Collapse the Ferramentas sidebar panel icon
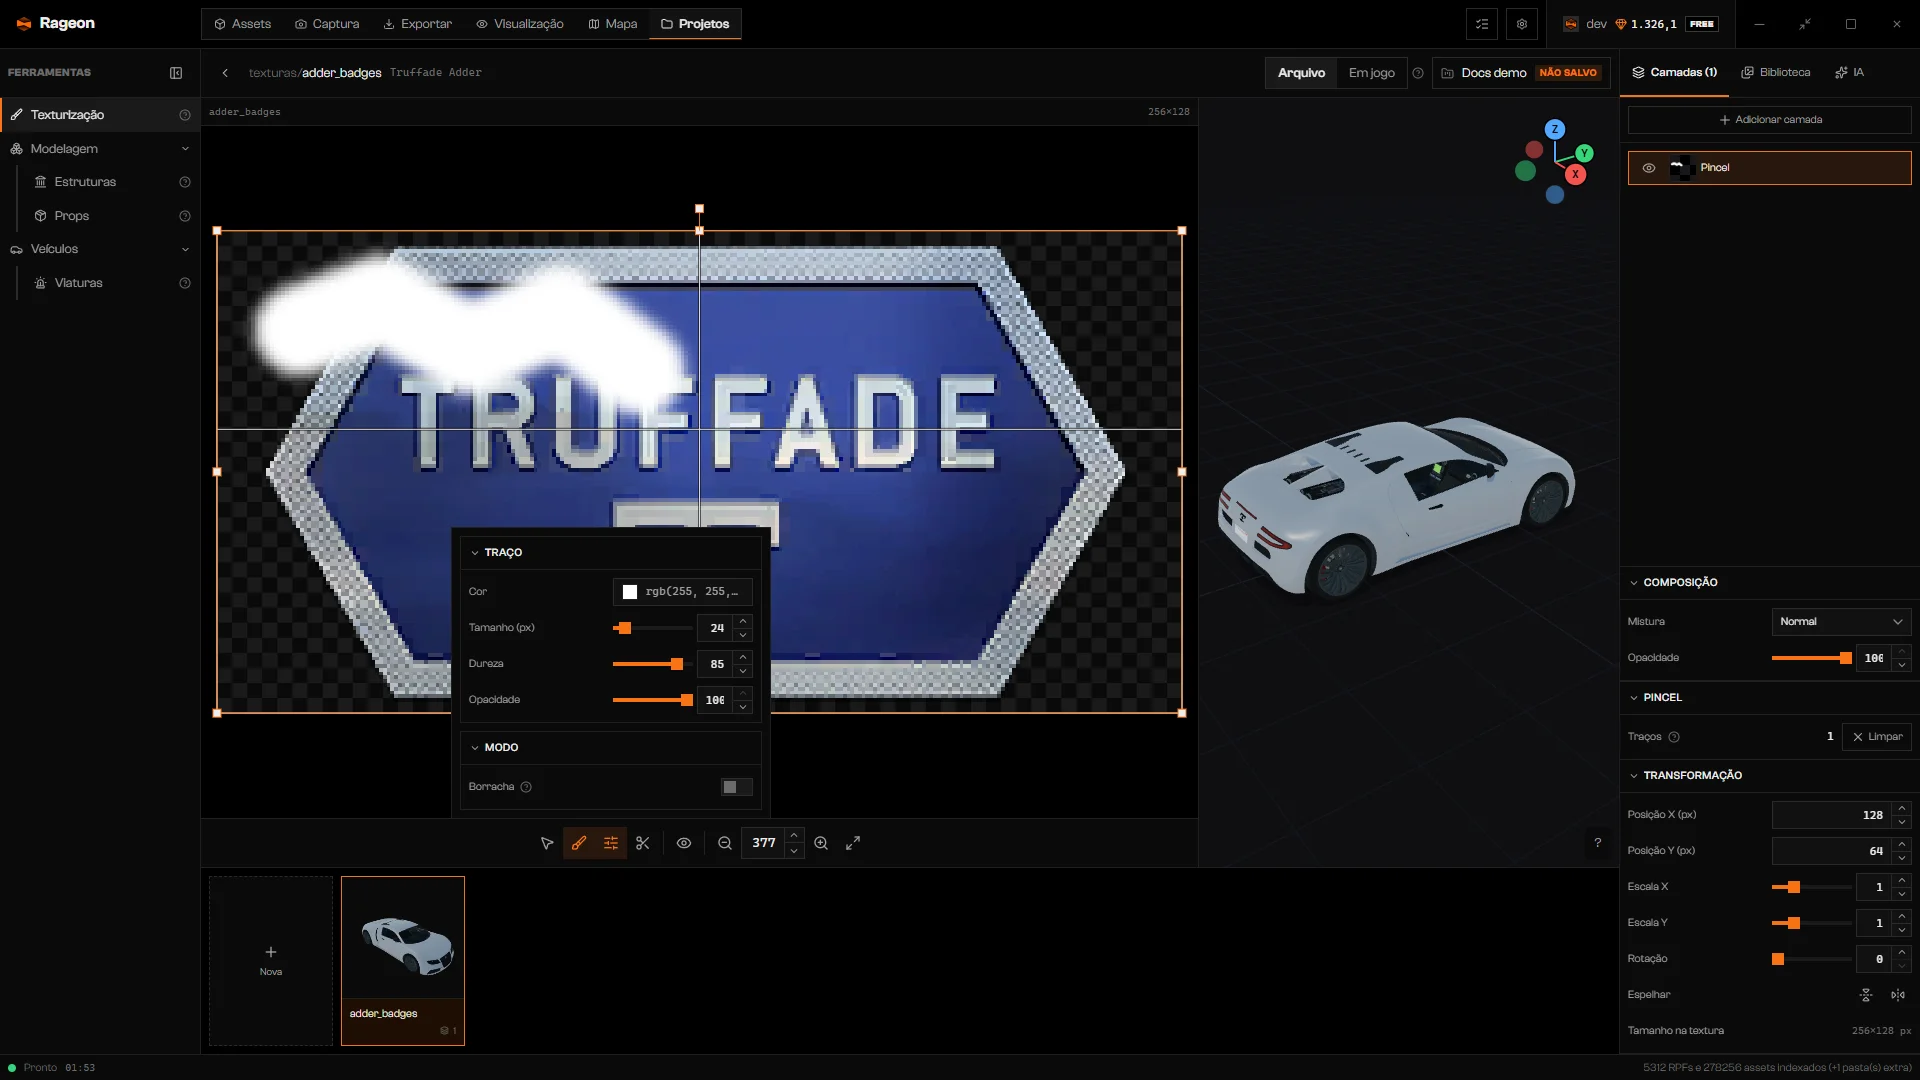 176,73
